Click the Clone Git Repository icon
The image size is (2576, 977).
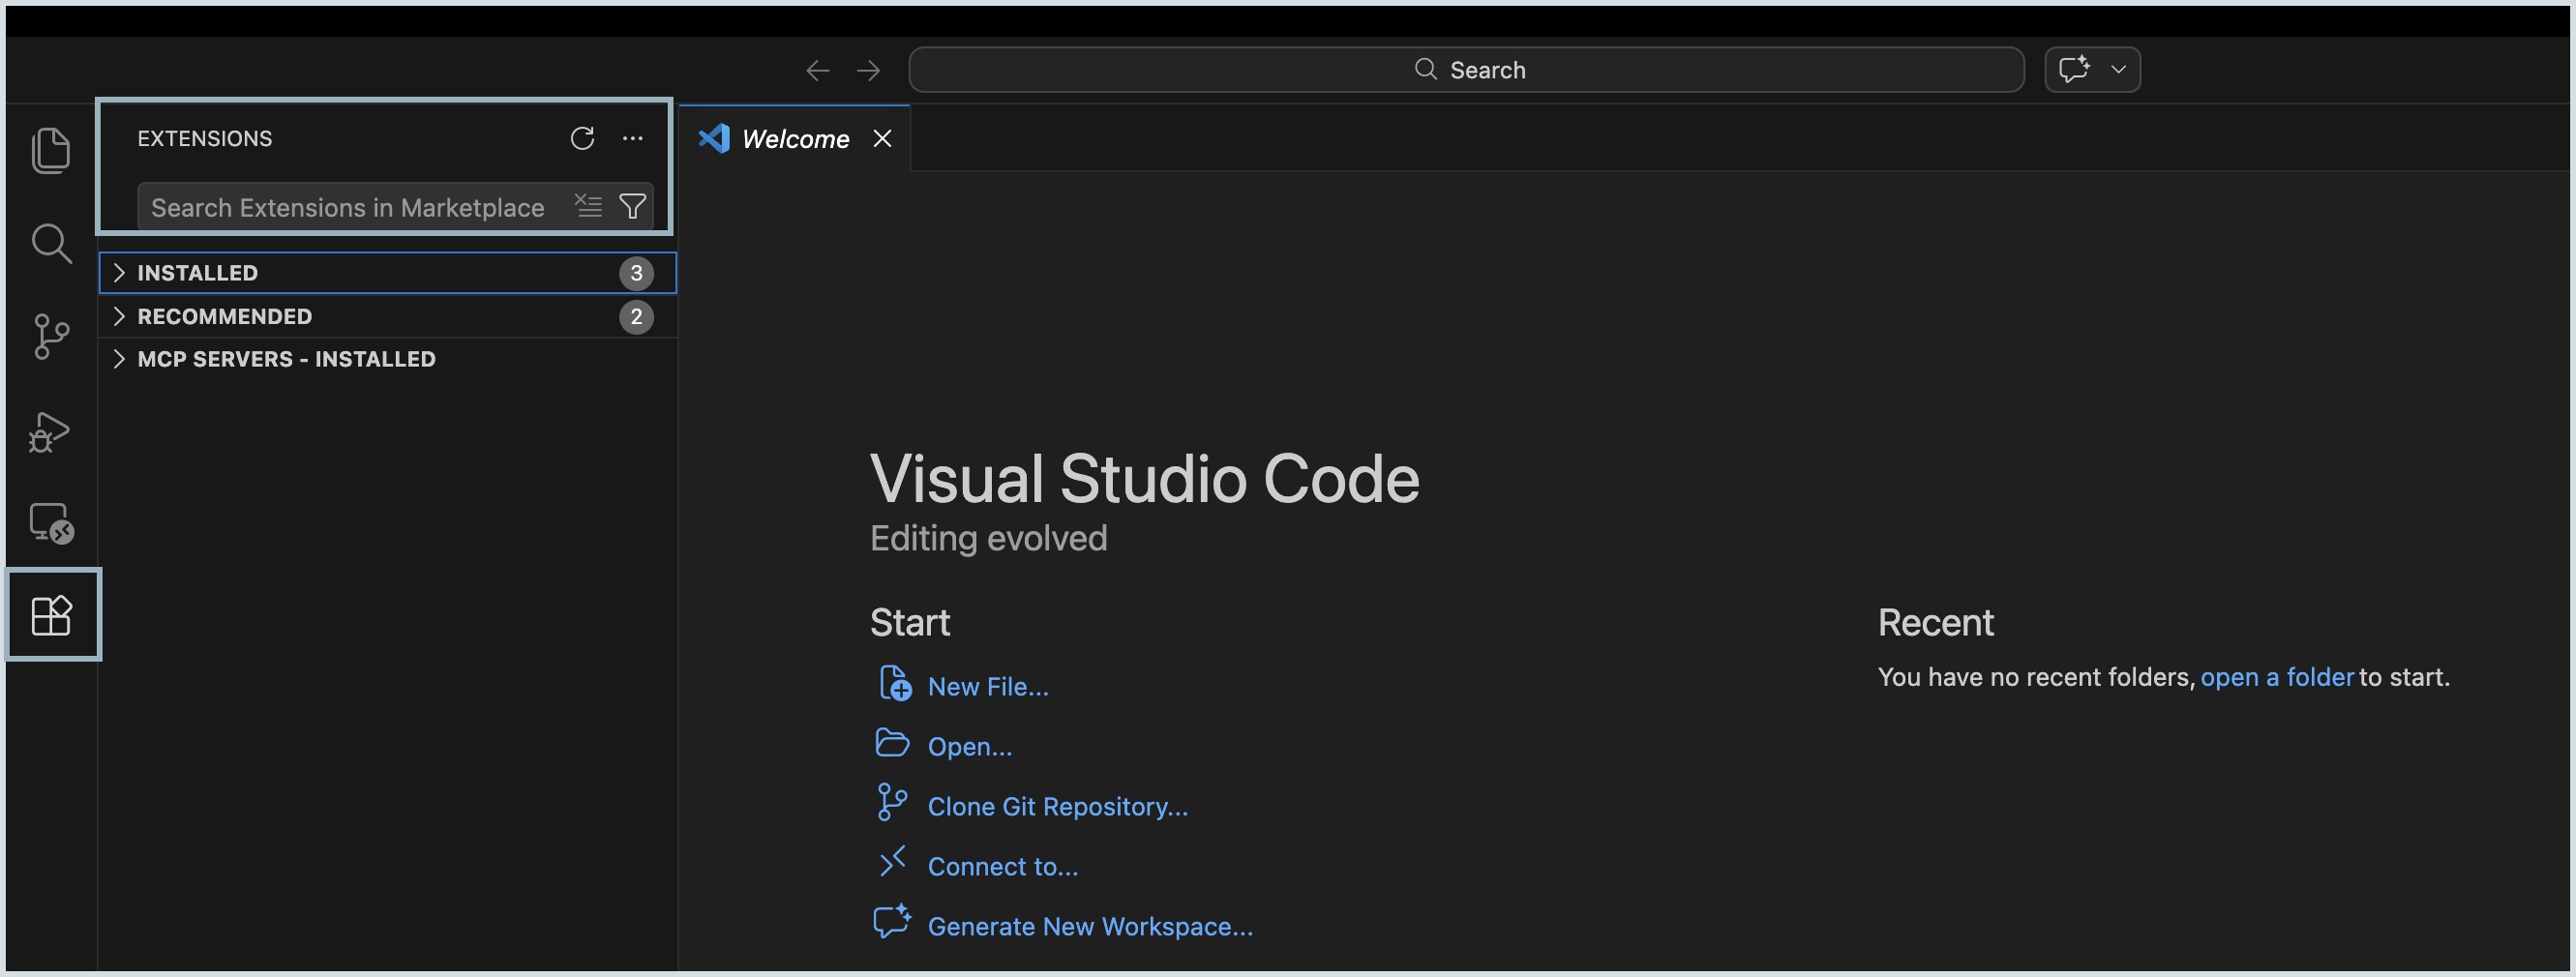(x=891, y=802)
